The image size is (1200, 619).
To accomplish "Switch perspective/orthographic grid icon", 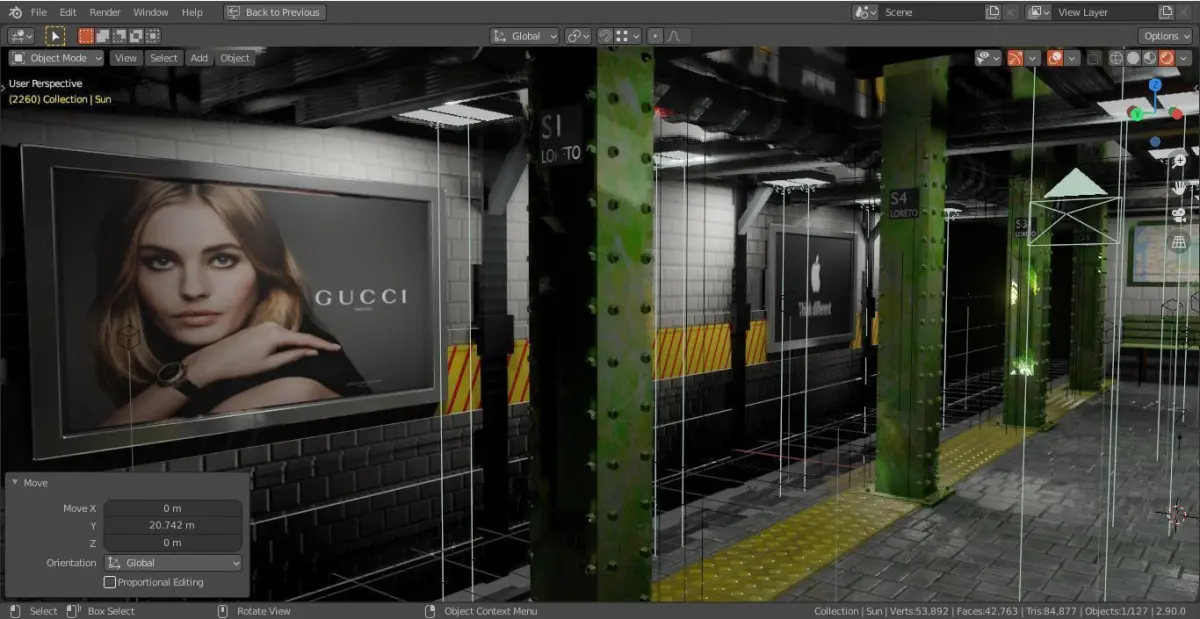I will click(1179, 242).
